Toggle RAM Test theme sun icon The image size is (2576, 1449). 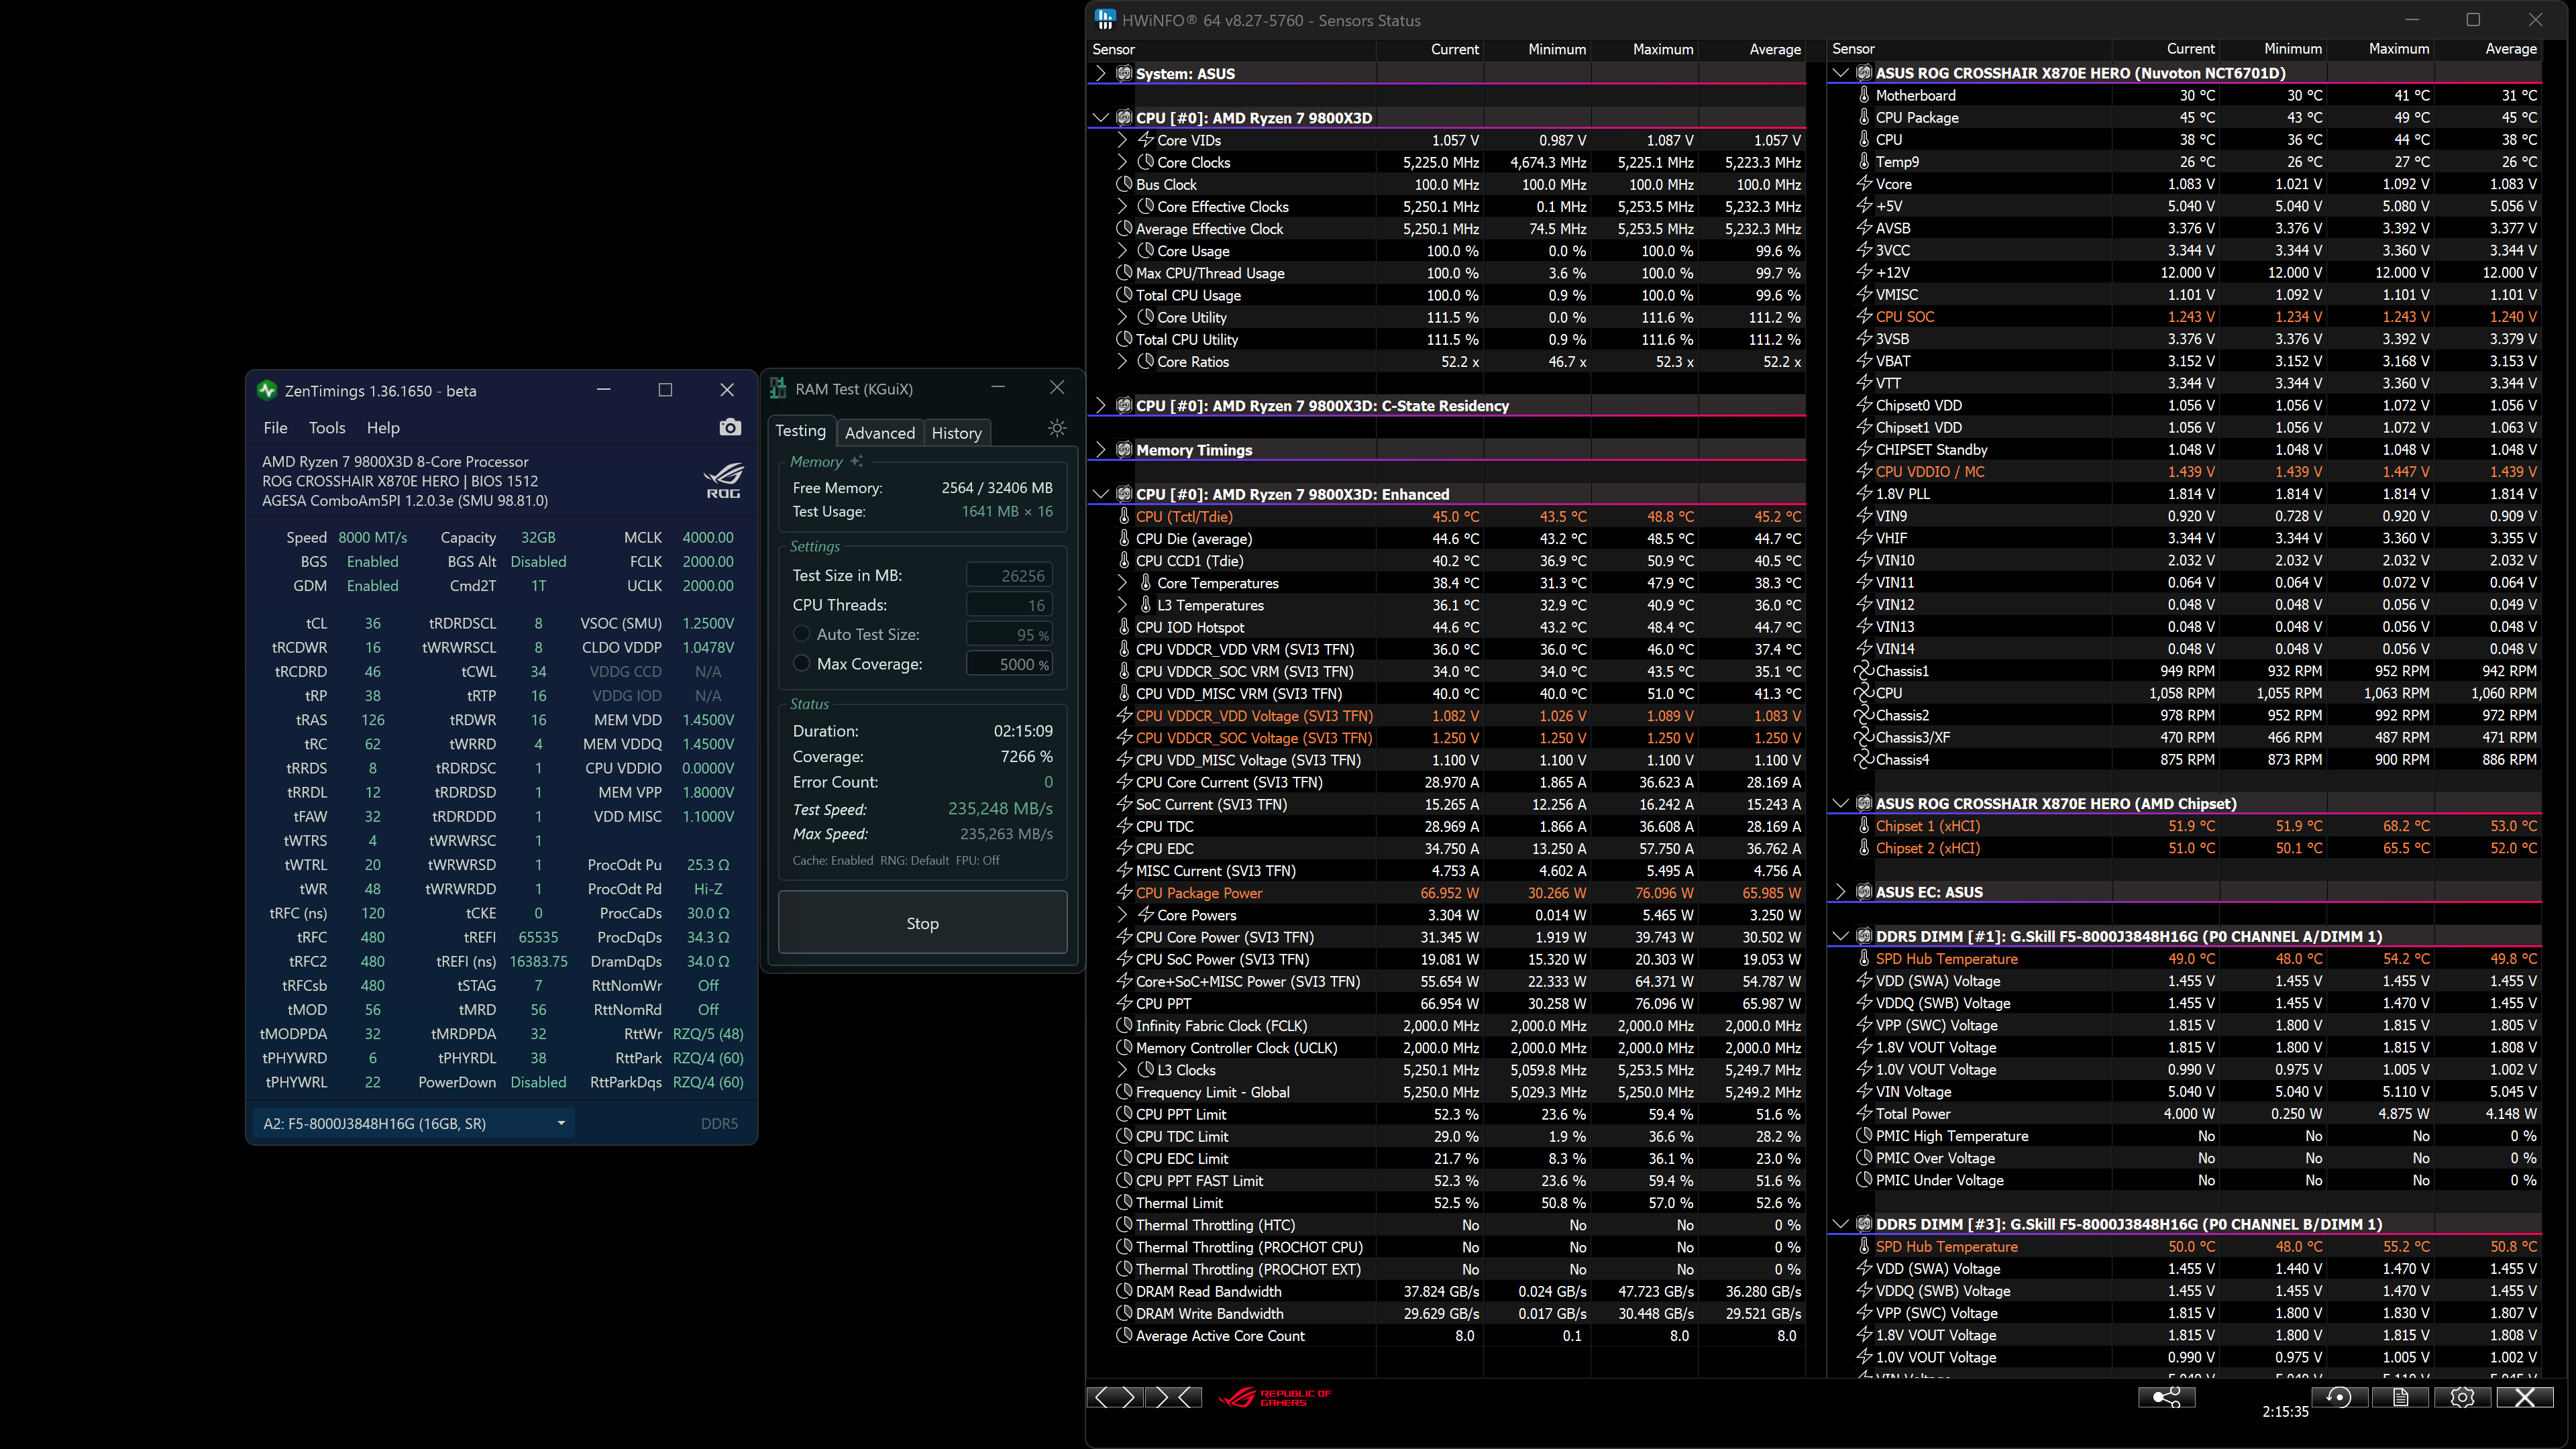(x=1057, y=429)
